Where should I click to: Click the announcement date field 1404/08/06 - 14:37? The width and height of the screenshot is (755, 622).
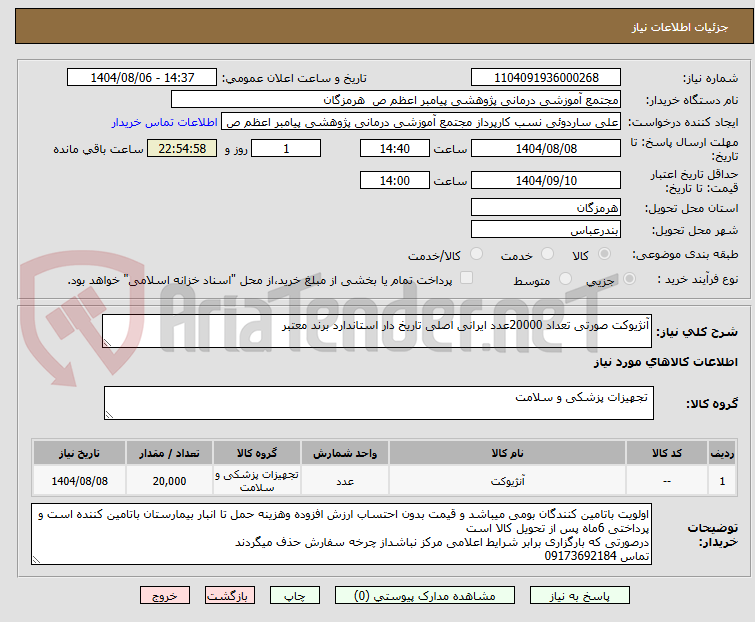[x=142, y=78]
